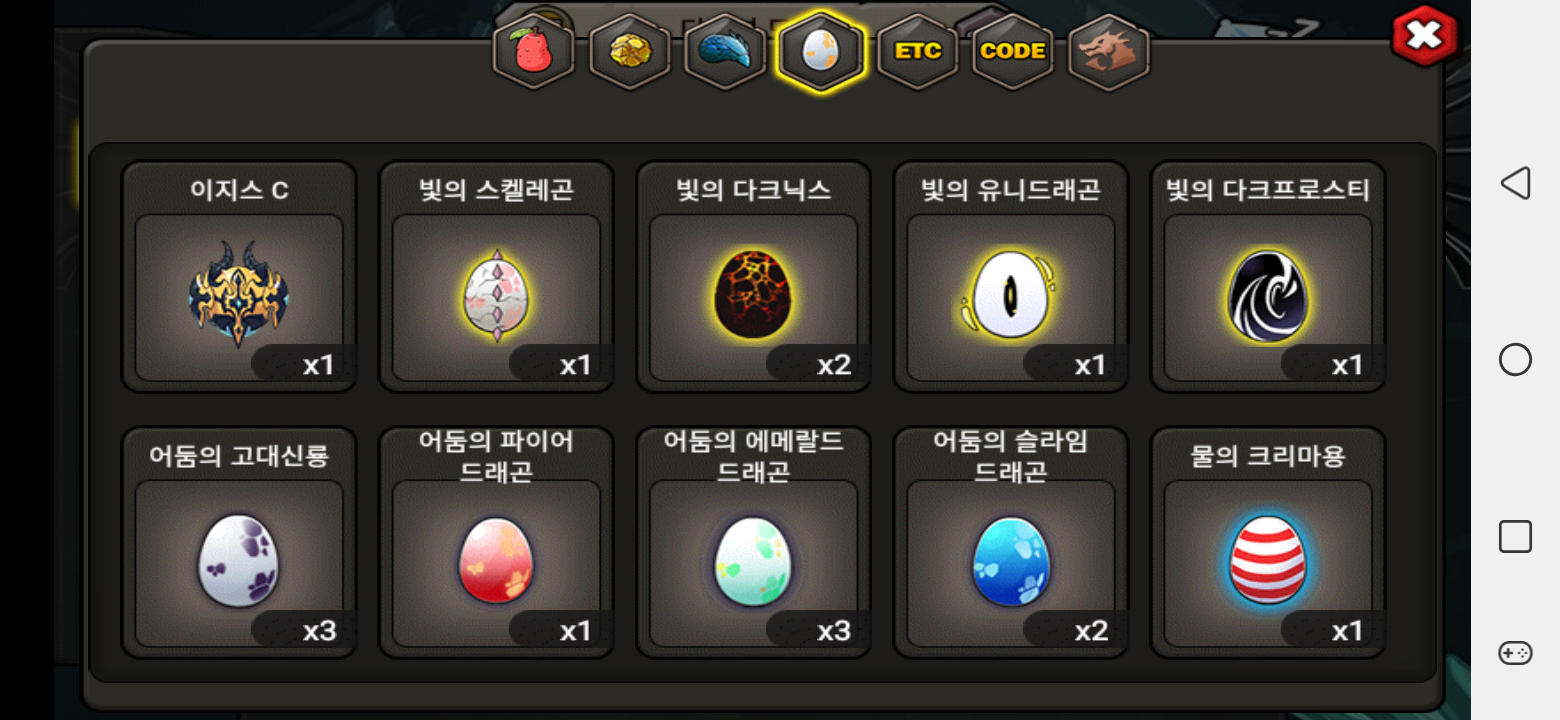The height and width of the screenshot is (720, 1560).
Task: Open the blue dragon scale tab
Action: [725, 51]
